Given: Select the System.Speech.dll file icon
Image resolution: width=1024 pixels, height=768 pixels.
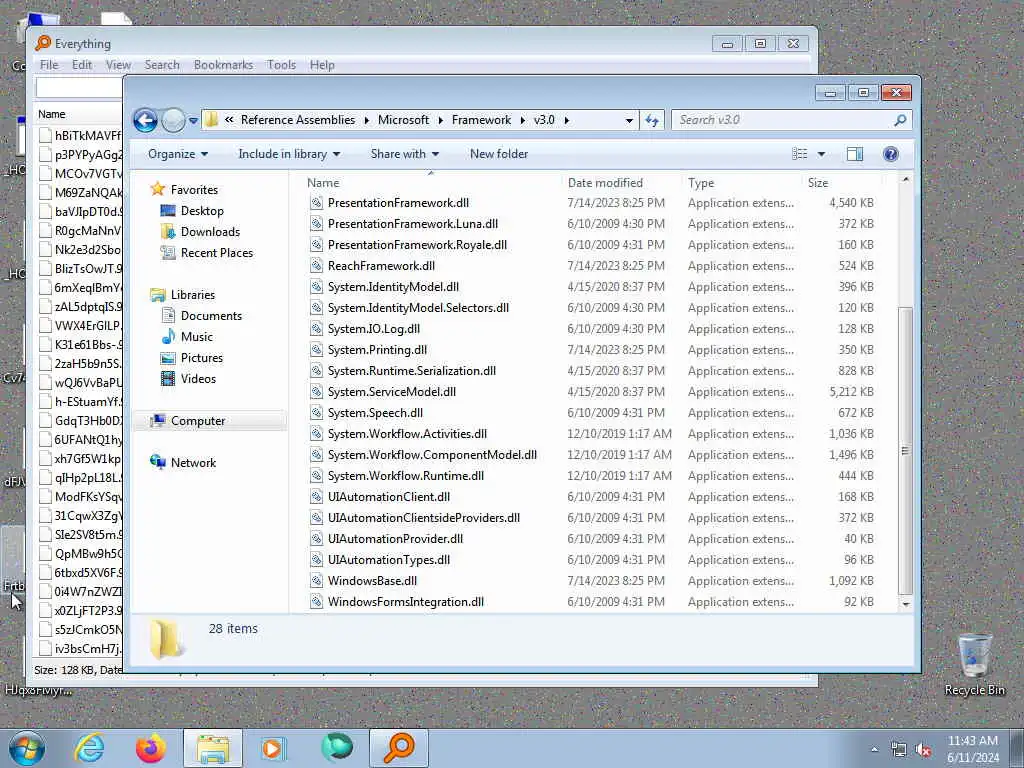Looking at the screenshot, I should tap(317, 413).
